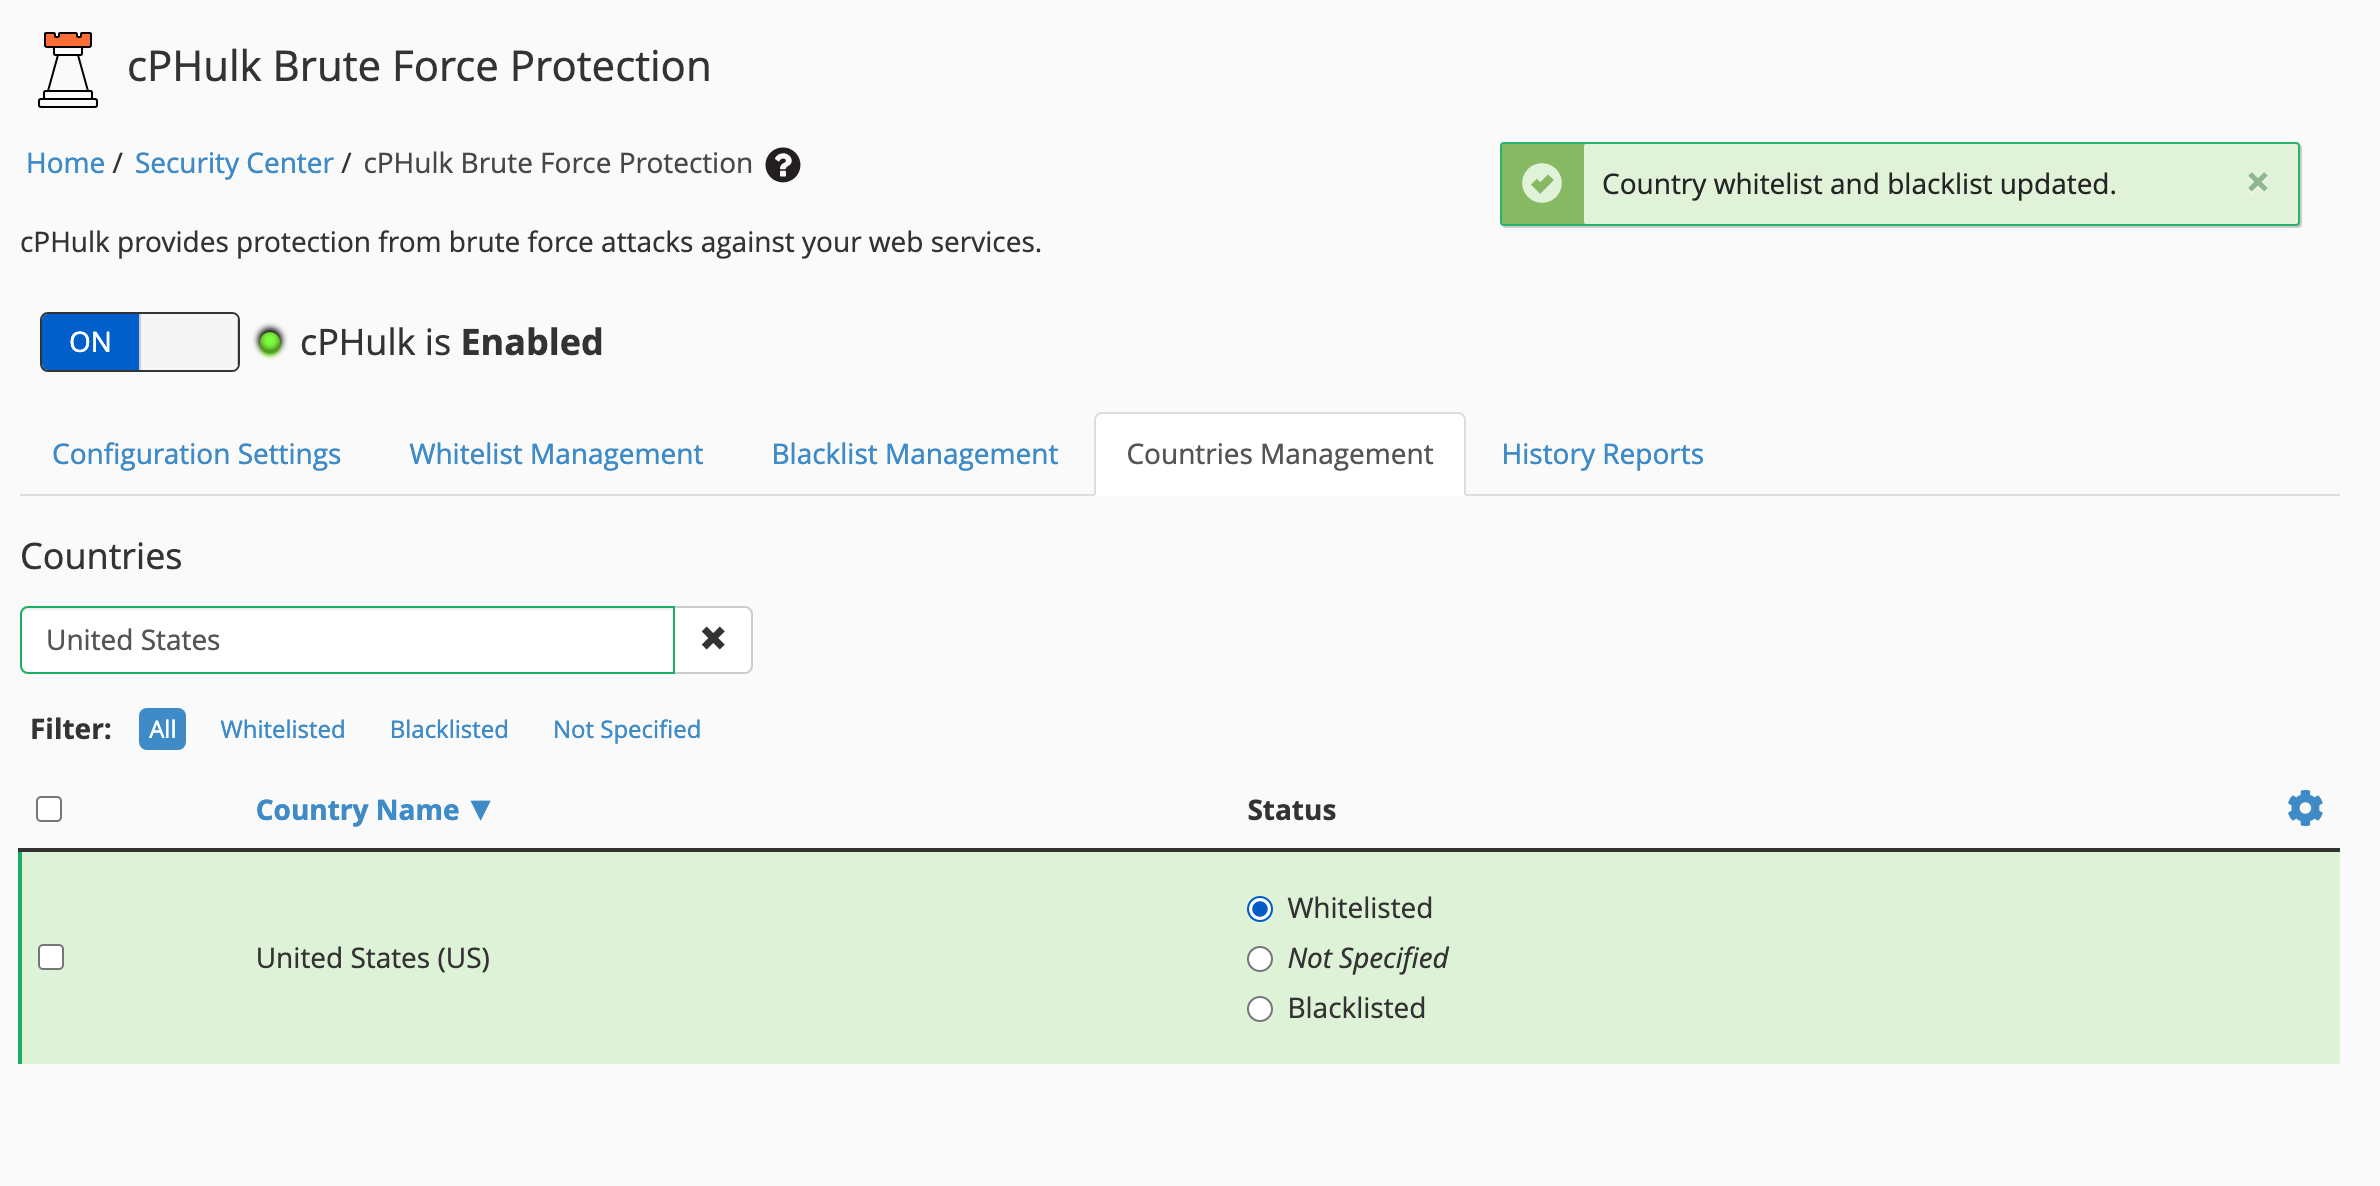Viewport: 2380px width, 1186px height.
Task: Click the United States (US) row text
Action: click(x=373, y=958)
